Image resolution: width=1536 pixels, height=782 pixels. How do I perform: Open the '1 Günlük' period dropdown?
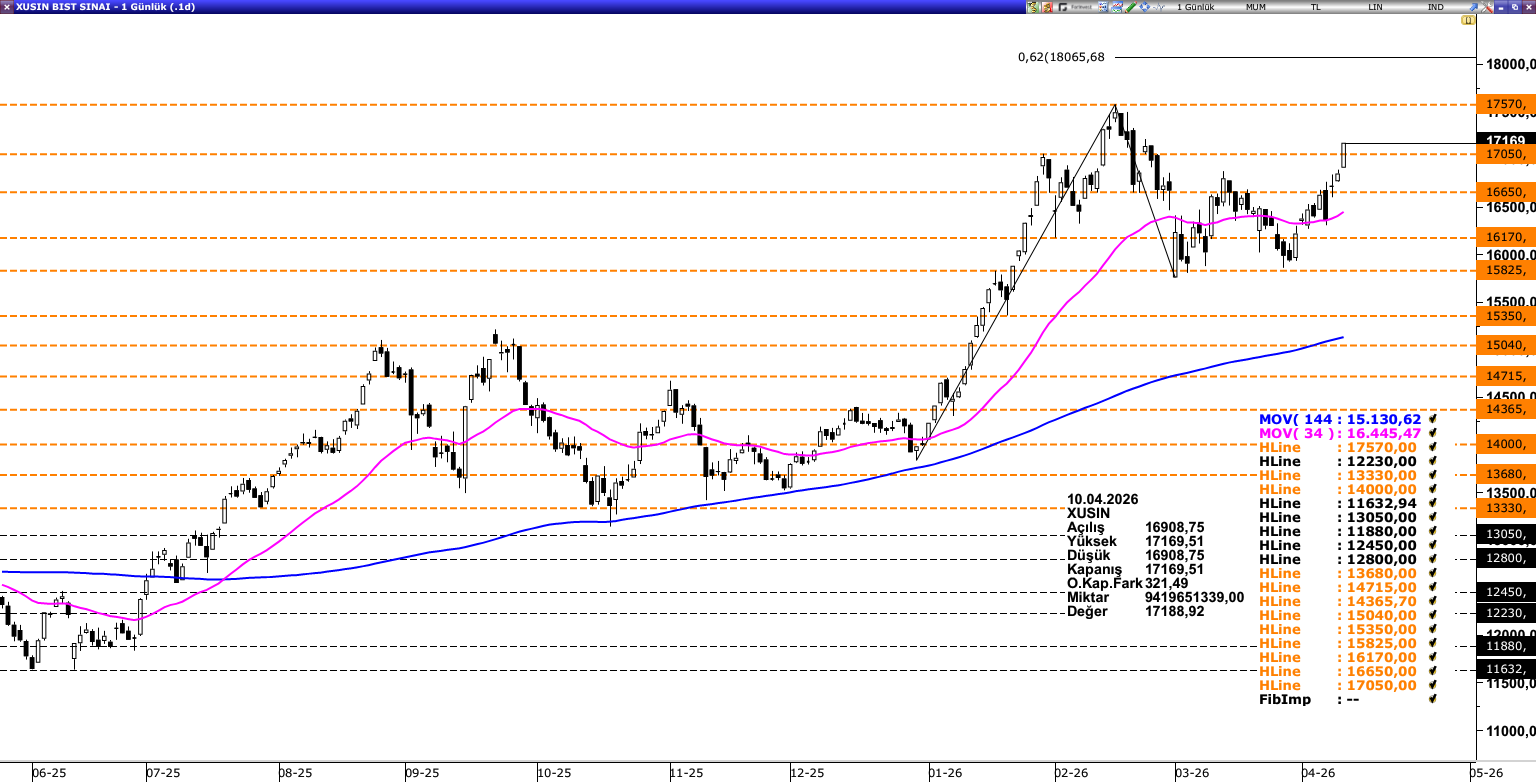tap(1195, 7)
